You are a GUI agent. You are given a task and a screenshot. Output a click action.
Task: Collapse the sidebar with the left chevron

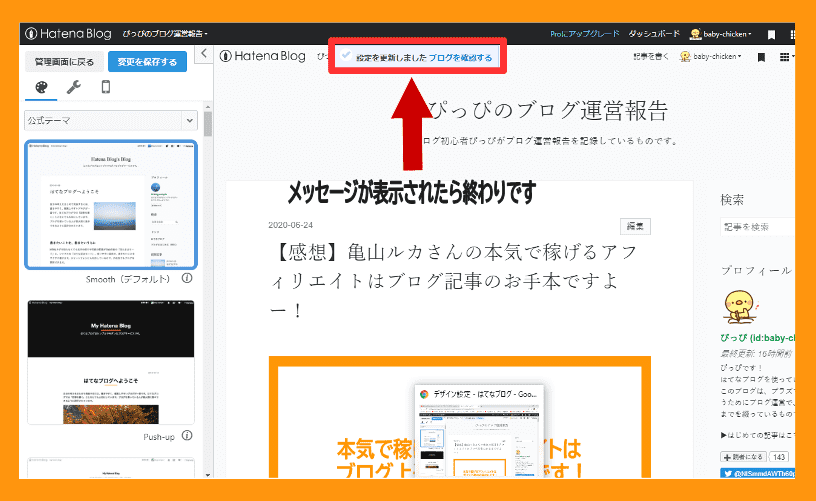(204, 53)
